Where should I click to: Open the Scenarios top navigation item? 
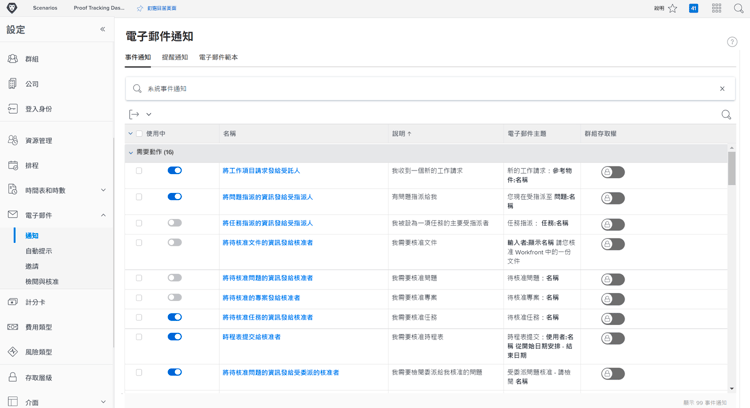pos(45,8)
